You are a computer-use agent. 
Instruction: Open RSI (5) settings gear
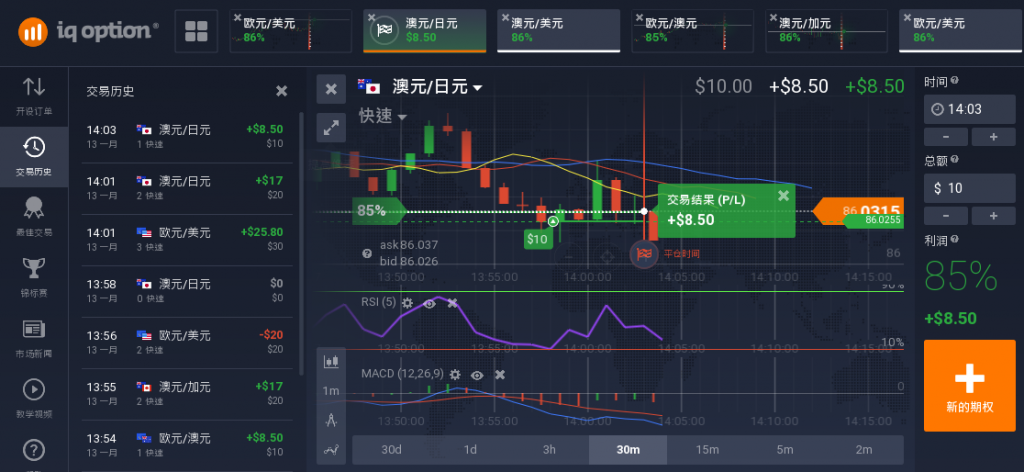pyautogui.click(x=407, y=303)
